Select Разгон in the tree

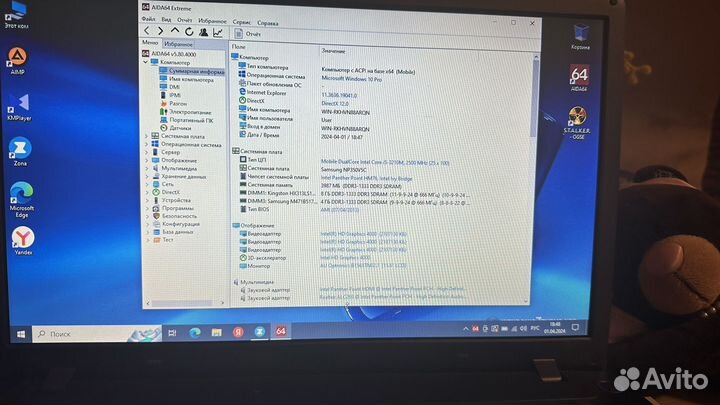(173, 103)
